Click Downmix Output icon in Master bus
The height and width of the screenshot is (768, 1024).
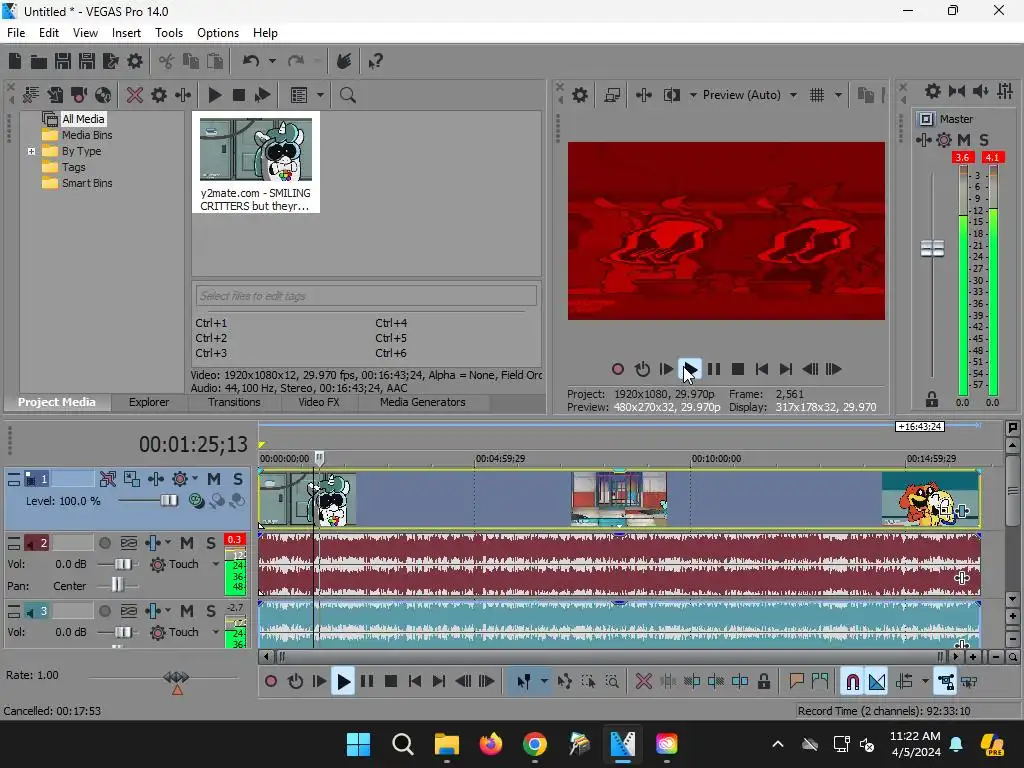tap(957, 91)
